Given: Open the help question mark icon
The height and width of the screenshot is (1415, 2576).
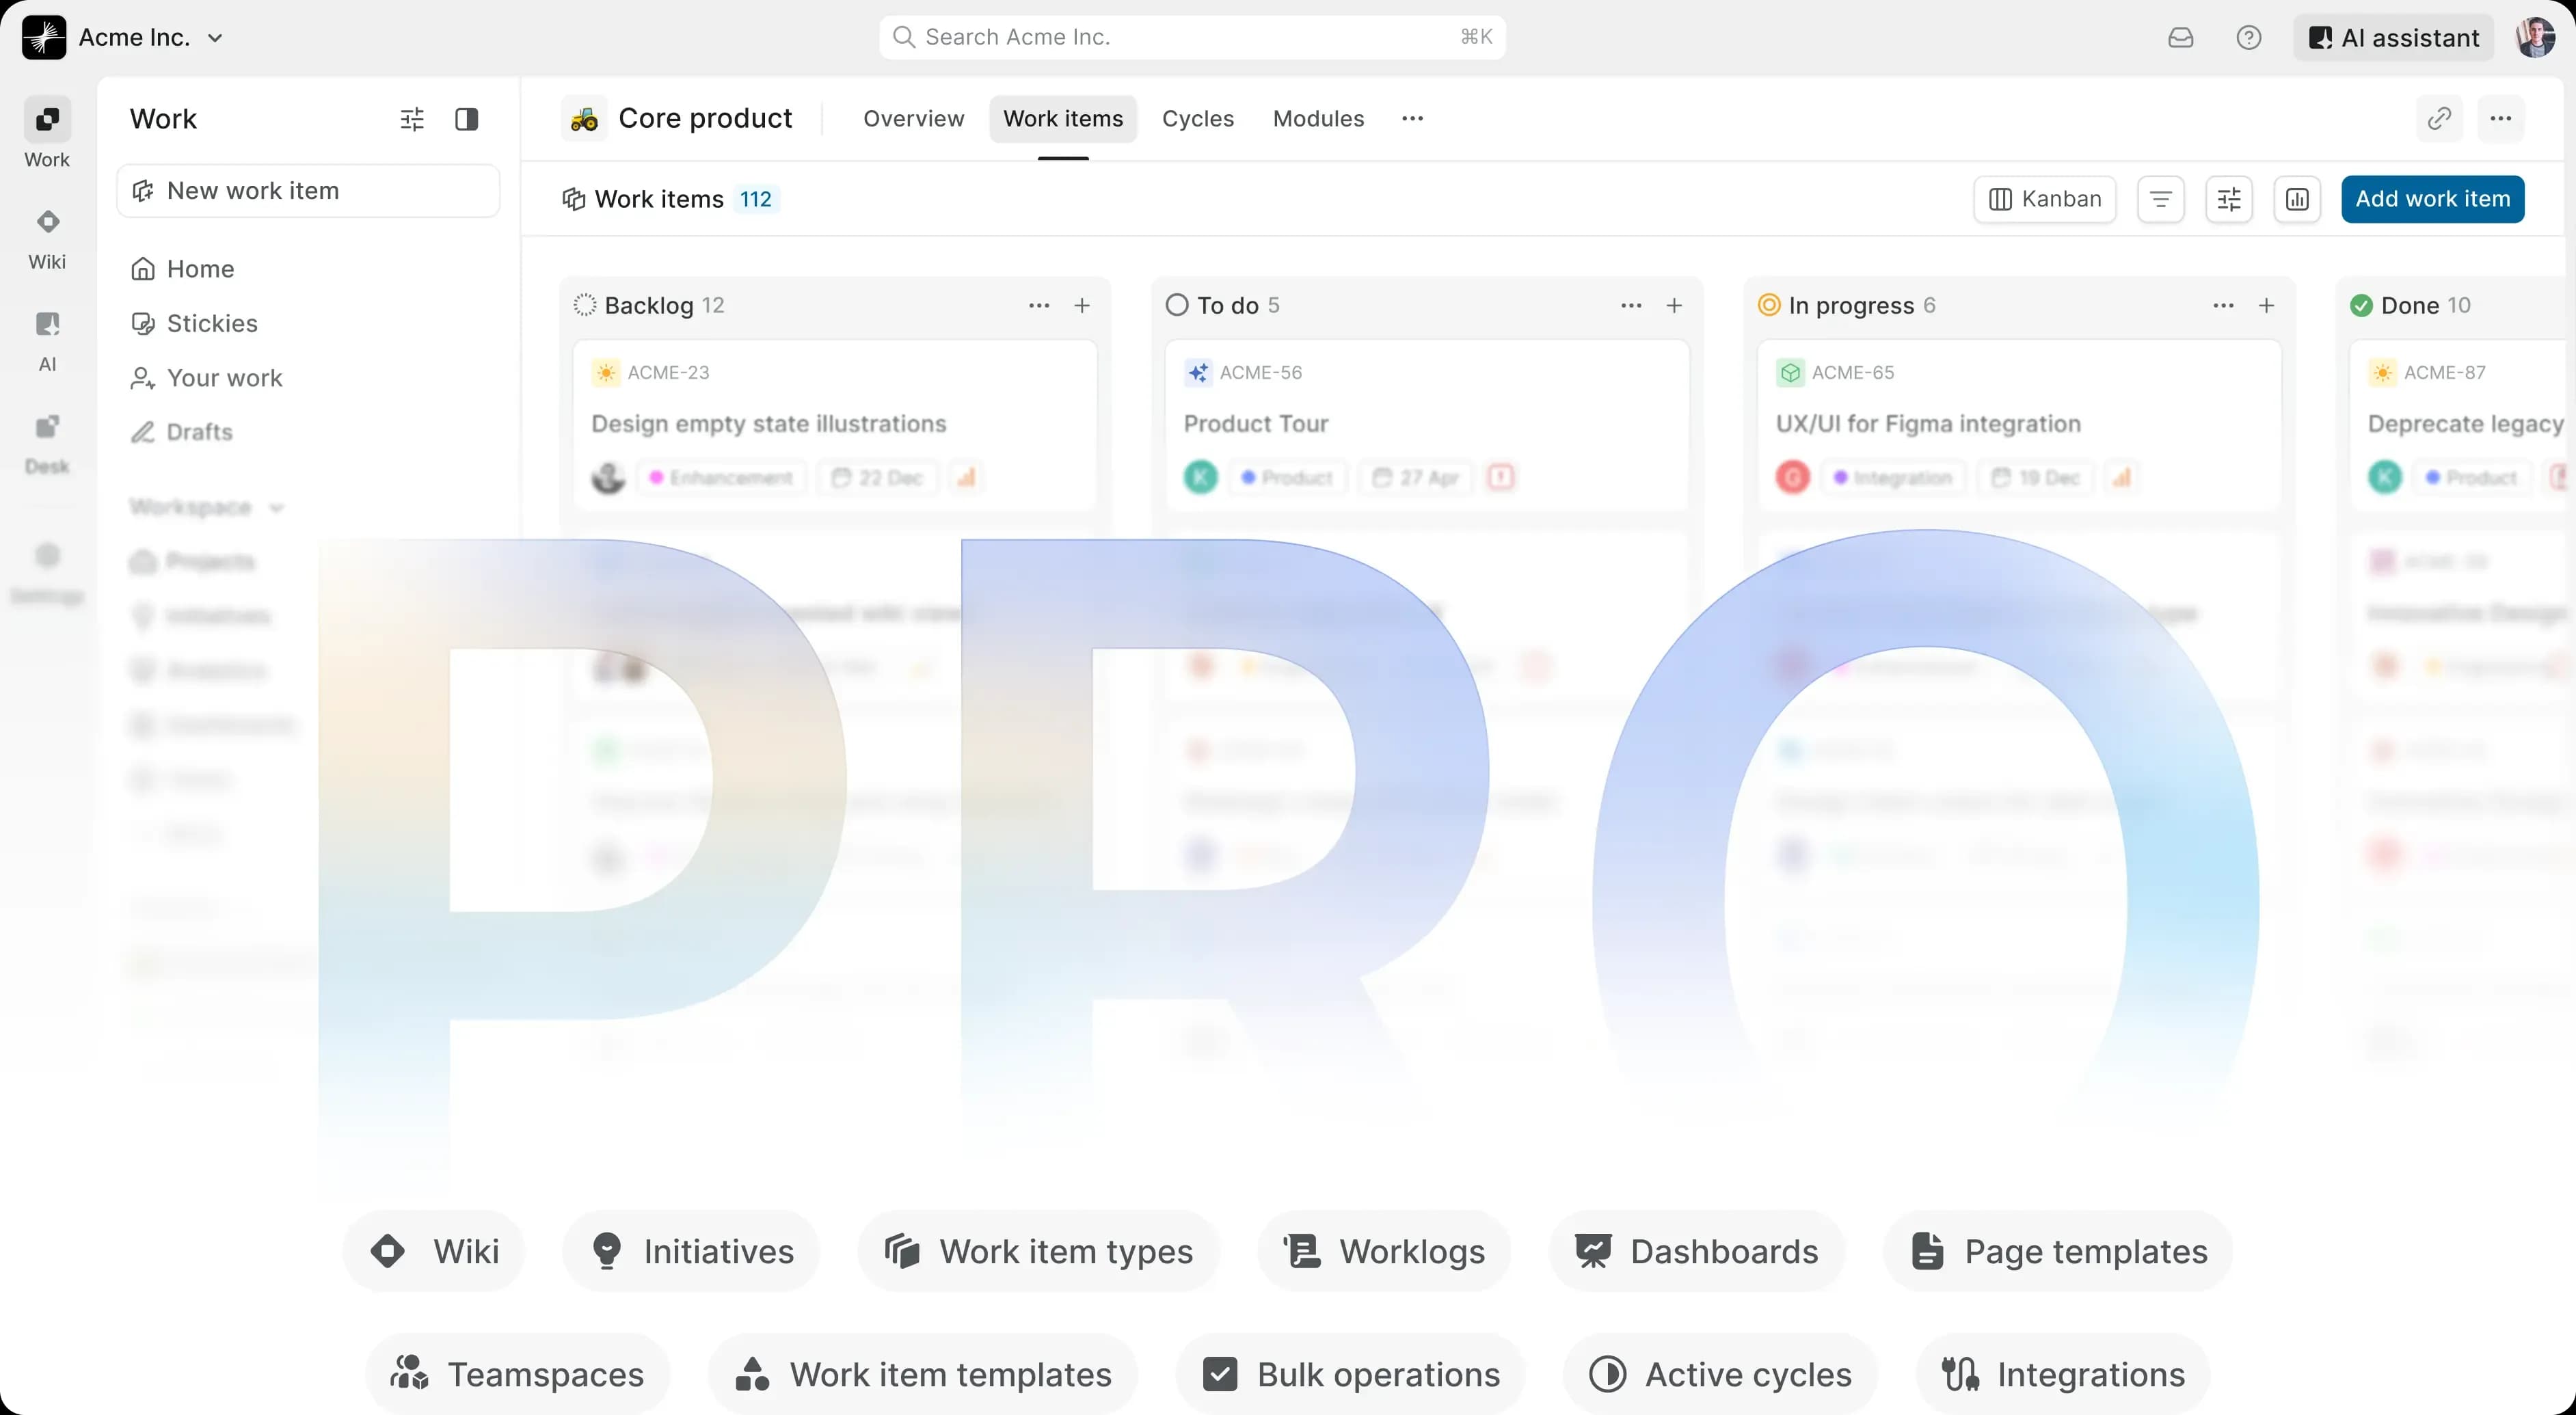Looking at the screenshot, I should (2249, 38).
